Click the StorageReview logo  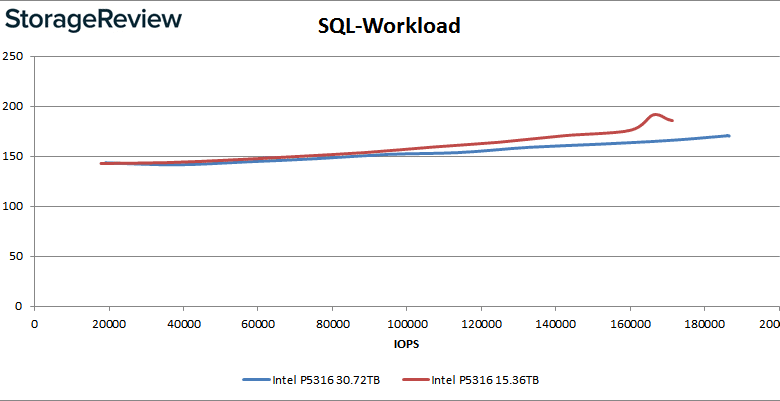pyautogui.click(x=93, y=21)
